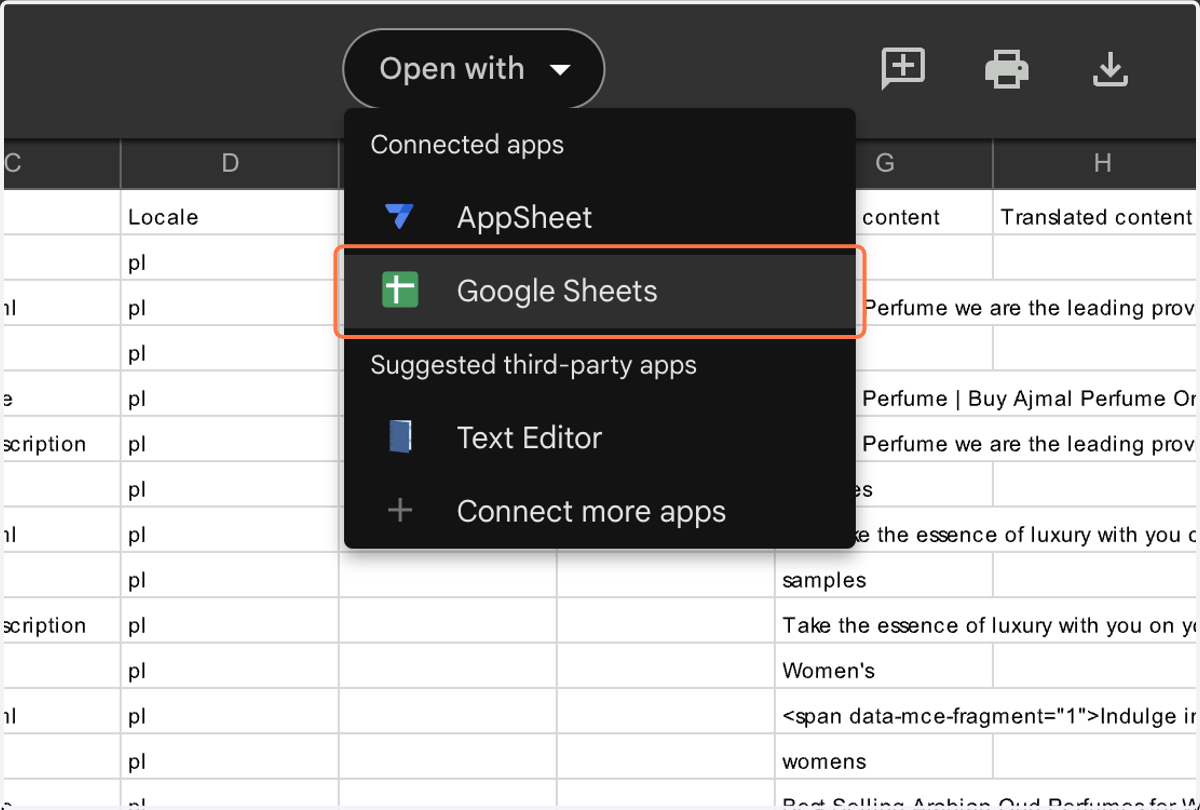Select column D header
Image resolution: width=1200 pixels, height=810 pixels.
(230, 164)
